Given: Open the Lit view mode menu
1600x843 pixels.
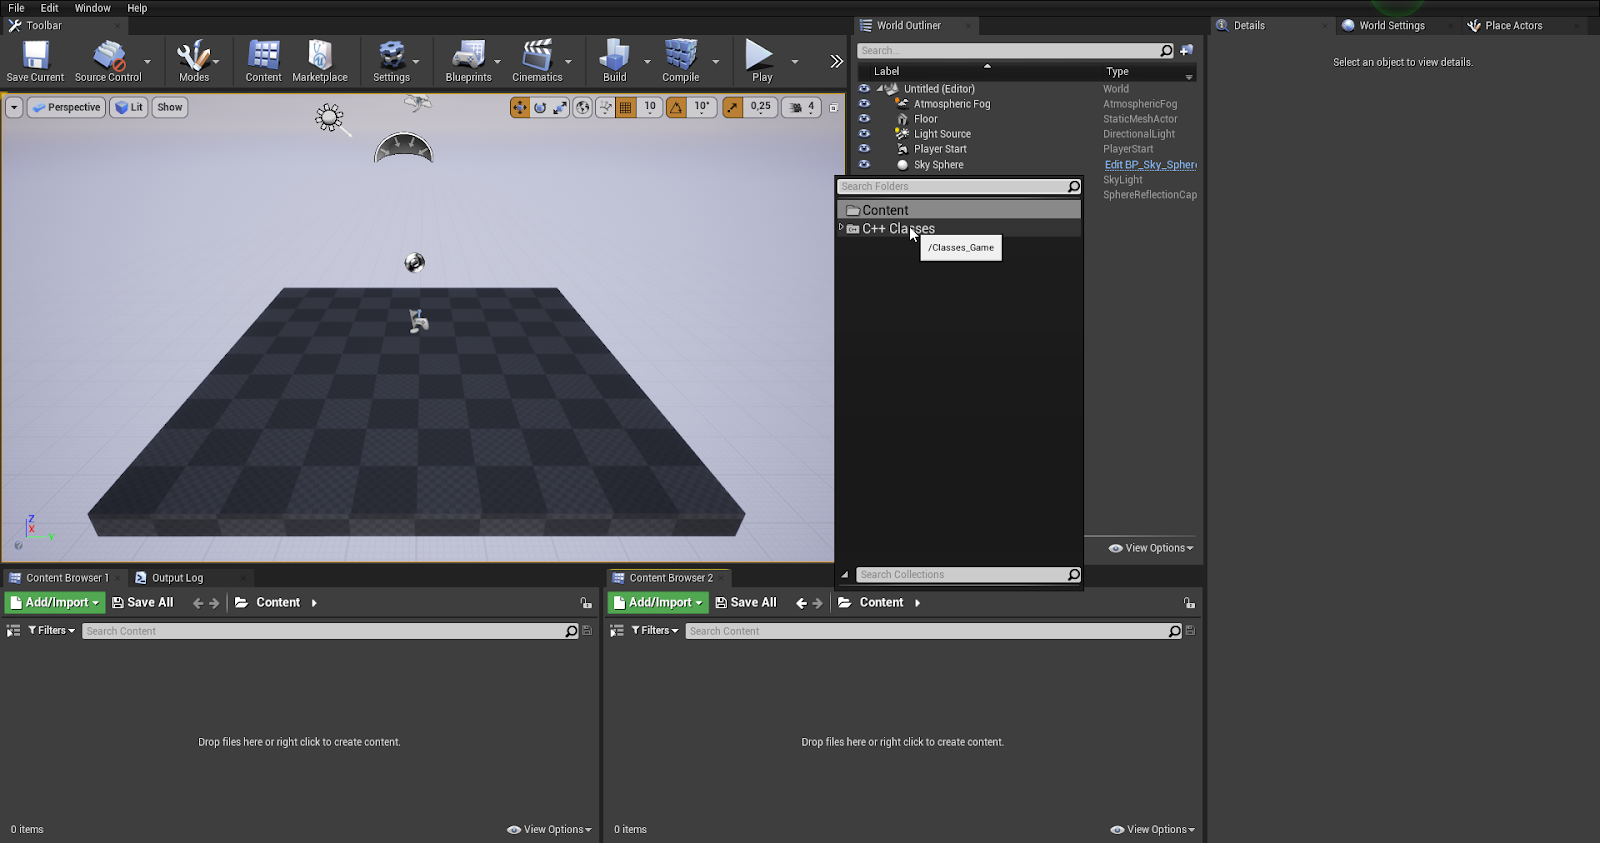Looking at the screenshot, I should point(129,107).
